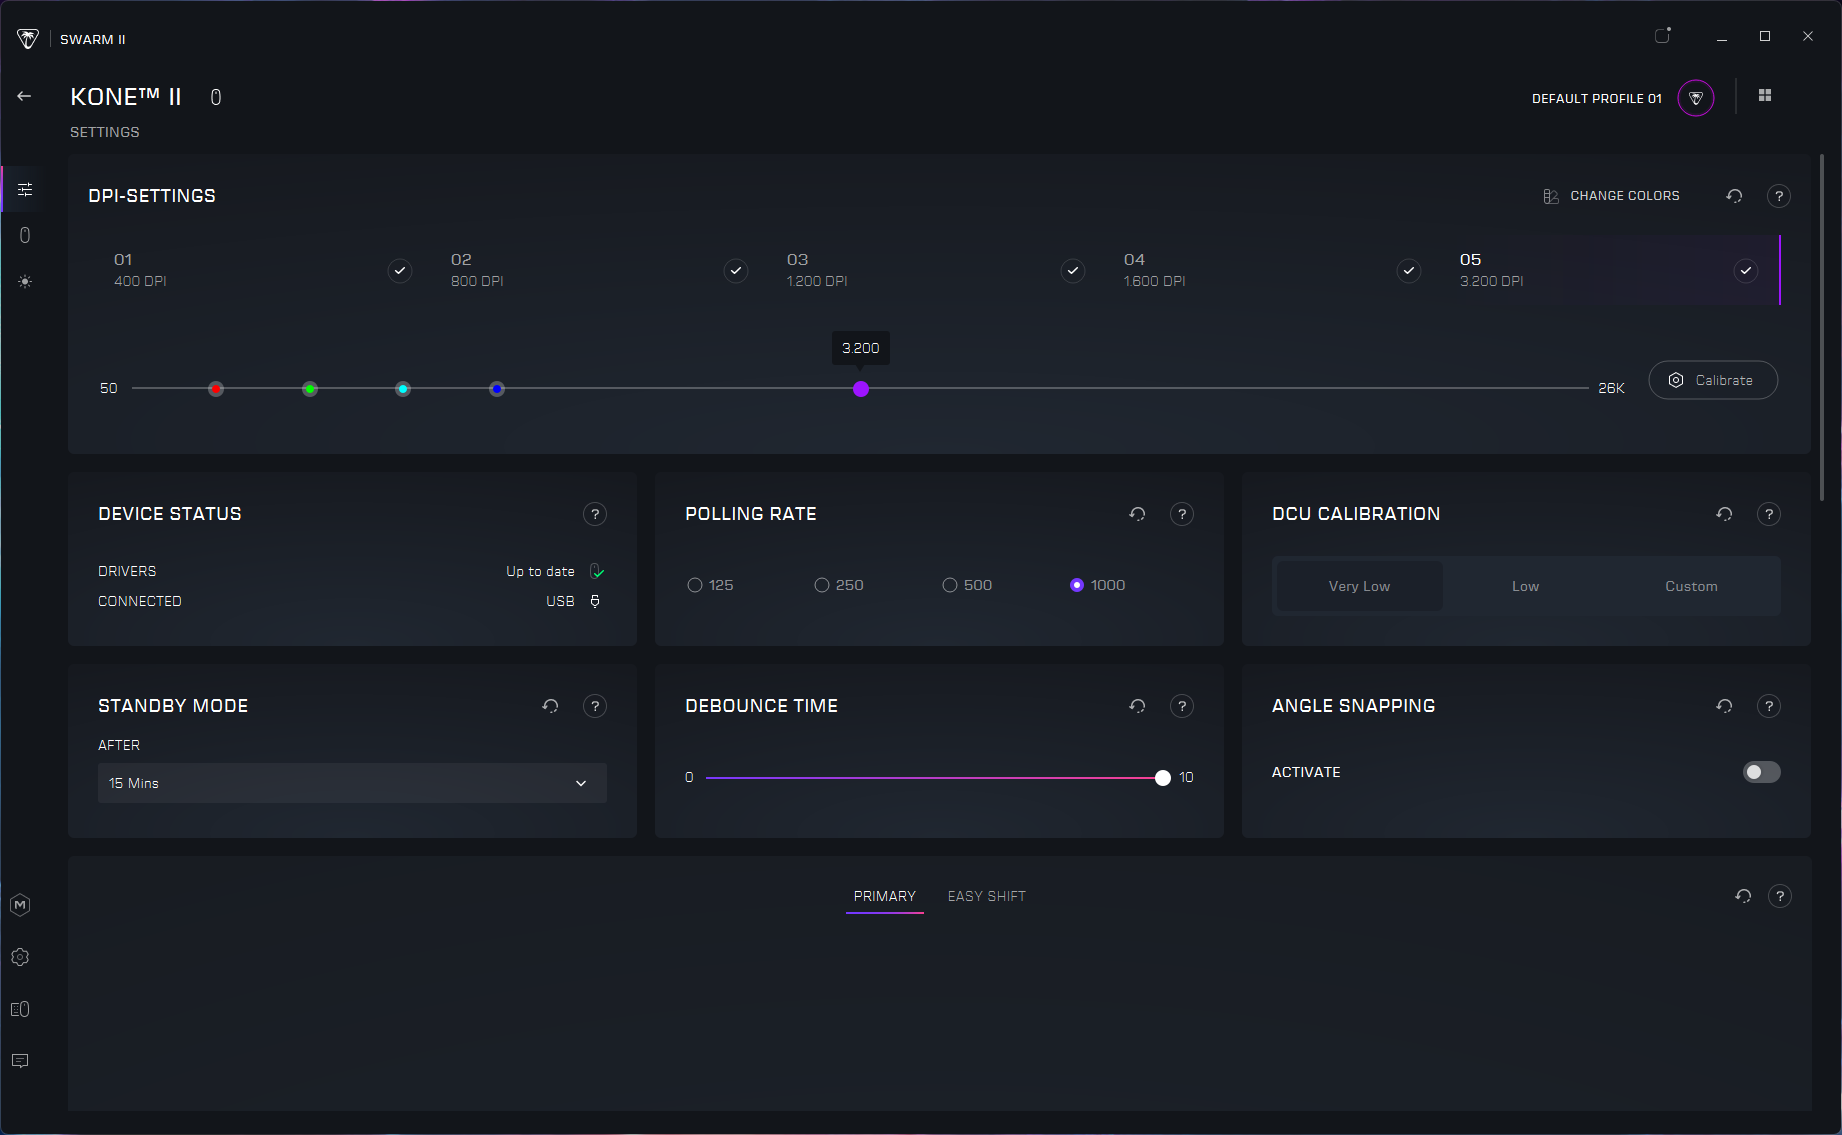Screen dimensions: 1842x1135
Task: Reset DPI settings with the reset icon
Action: pyautogui.click(x=1734, y=196)
